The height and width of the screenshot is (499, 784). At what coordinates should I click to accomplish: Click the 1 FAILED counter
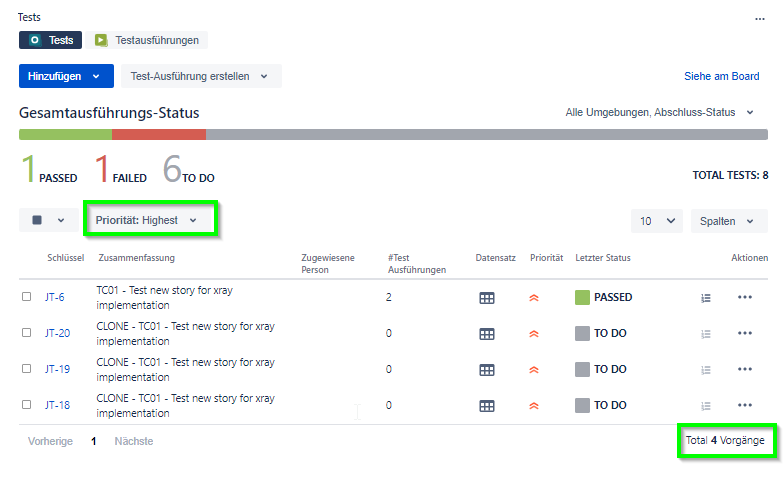(x=120, y=169)
